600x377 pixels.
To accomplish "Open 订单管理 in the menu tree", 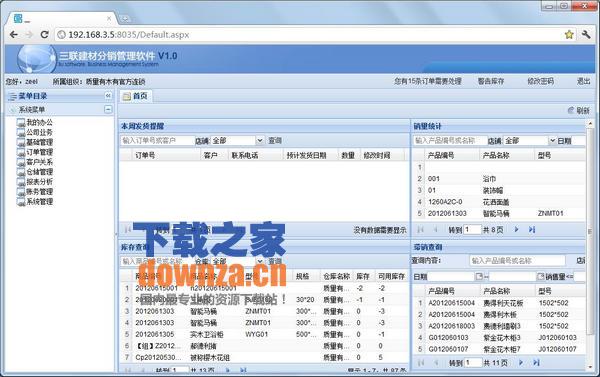I will pyautogui.click(x=39, y=152).
